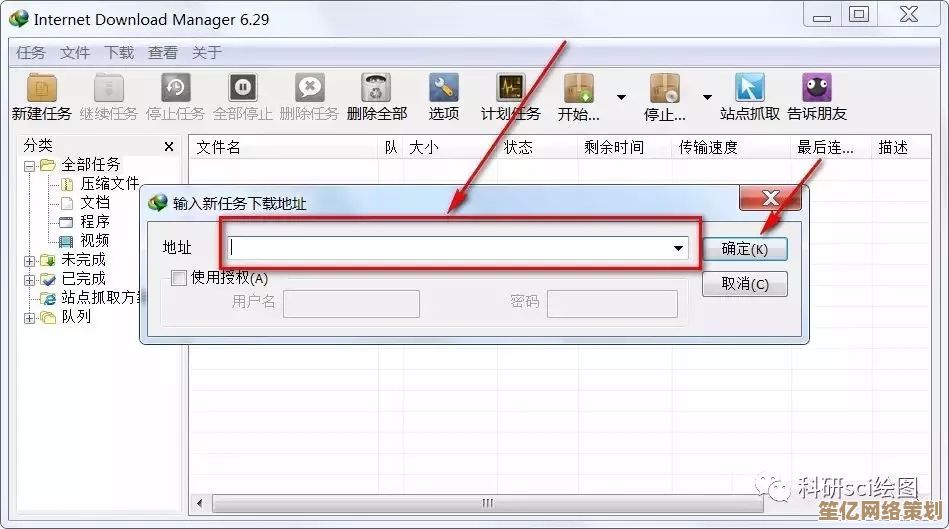Select 已完成 folder in tree

[84, 279]
